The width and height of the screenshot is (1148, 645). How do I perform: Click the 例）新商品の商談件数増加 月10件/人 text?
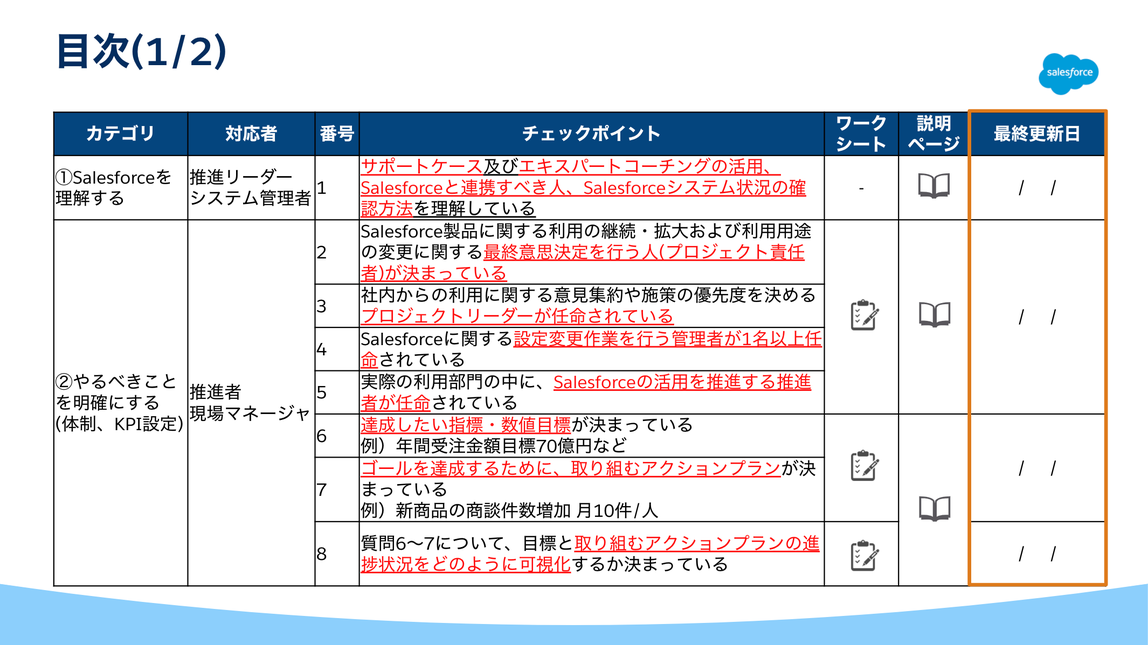[509, 510]
